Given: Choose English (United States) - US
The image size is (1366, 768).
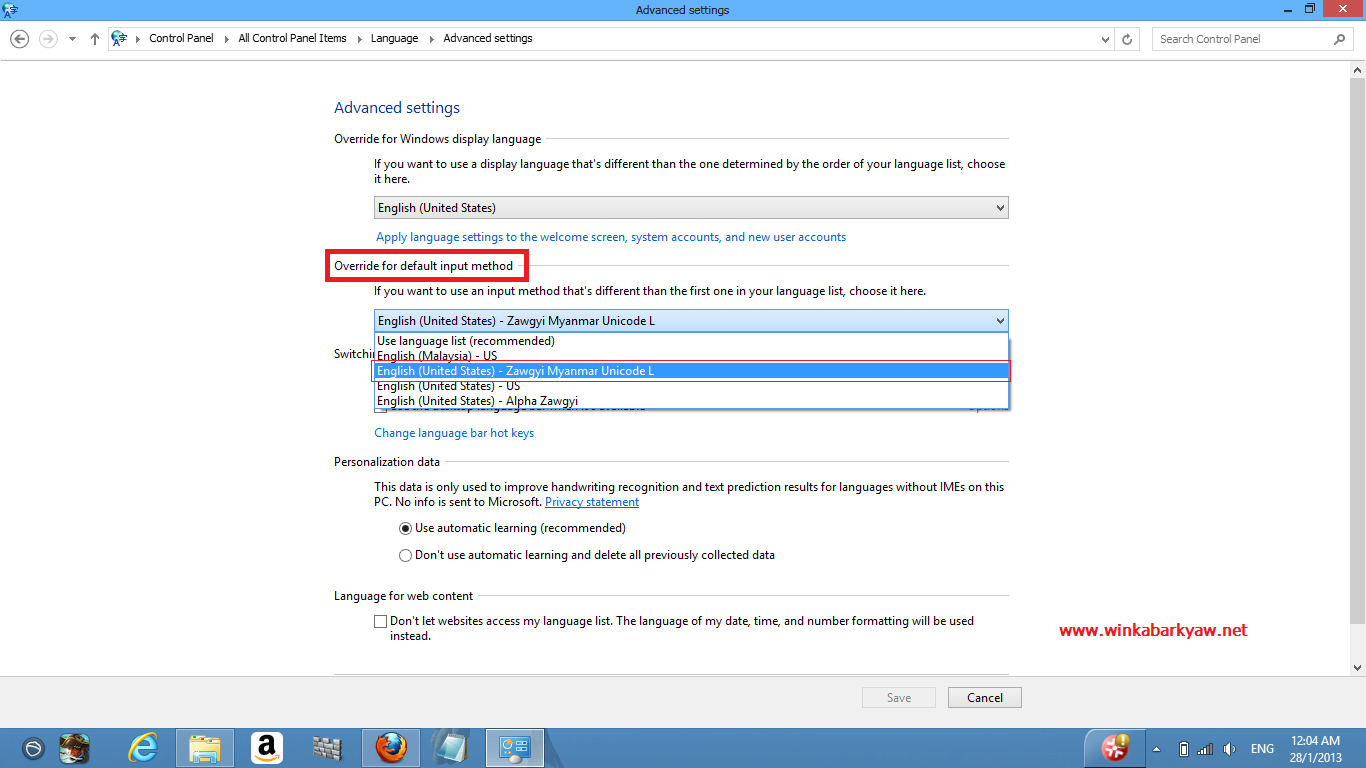Looking at the screenshot, I should [x=691, y=386].
